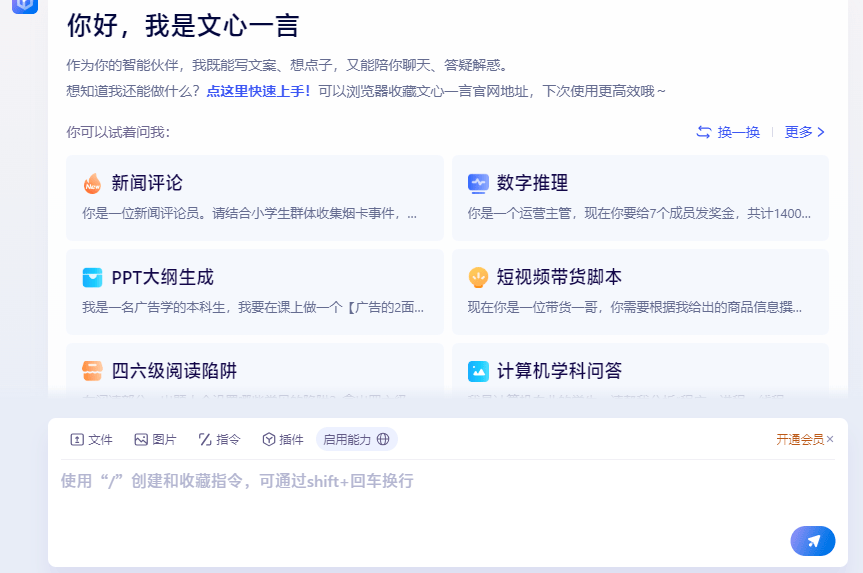Toggle the 启用能力 pill
This screenshot has height=573, width=863.
click(x=357, y=439)
